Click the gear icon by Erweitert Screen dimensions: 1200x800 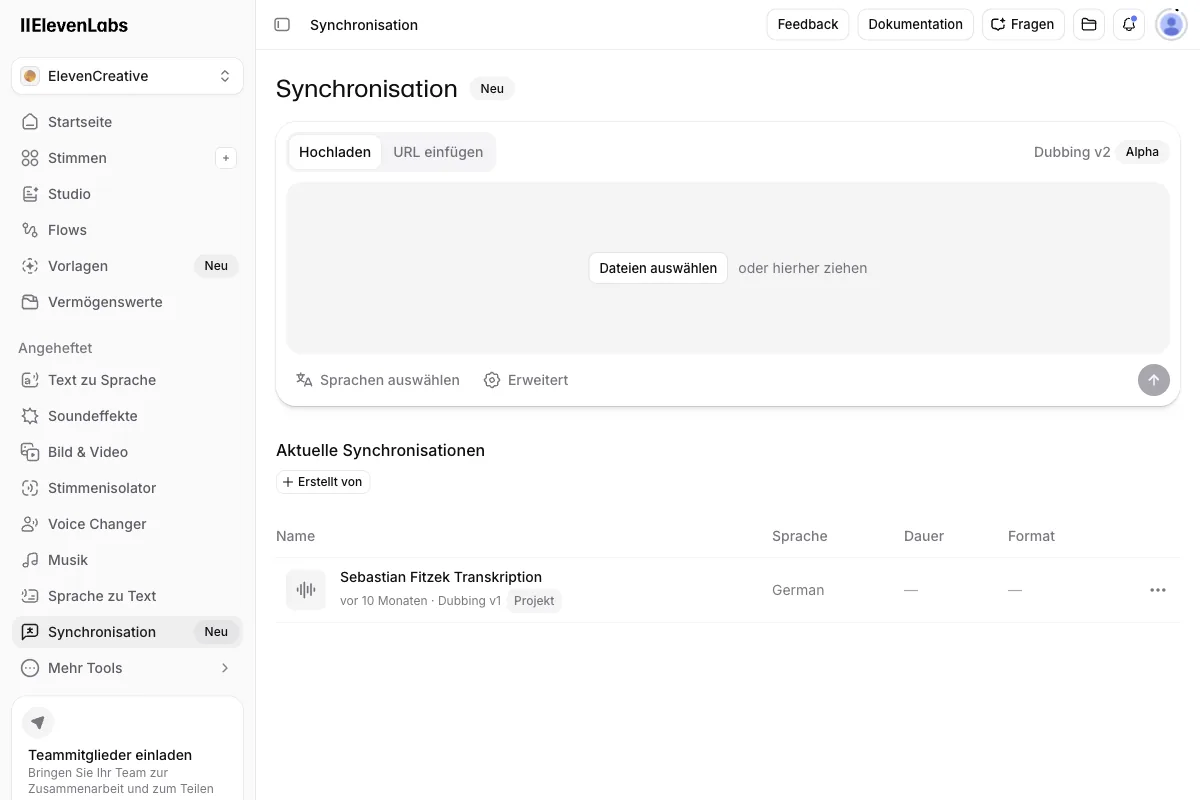pos(492,380)
